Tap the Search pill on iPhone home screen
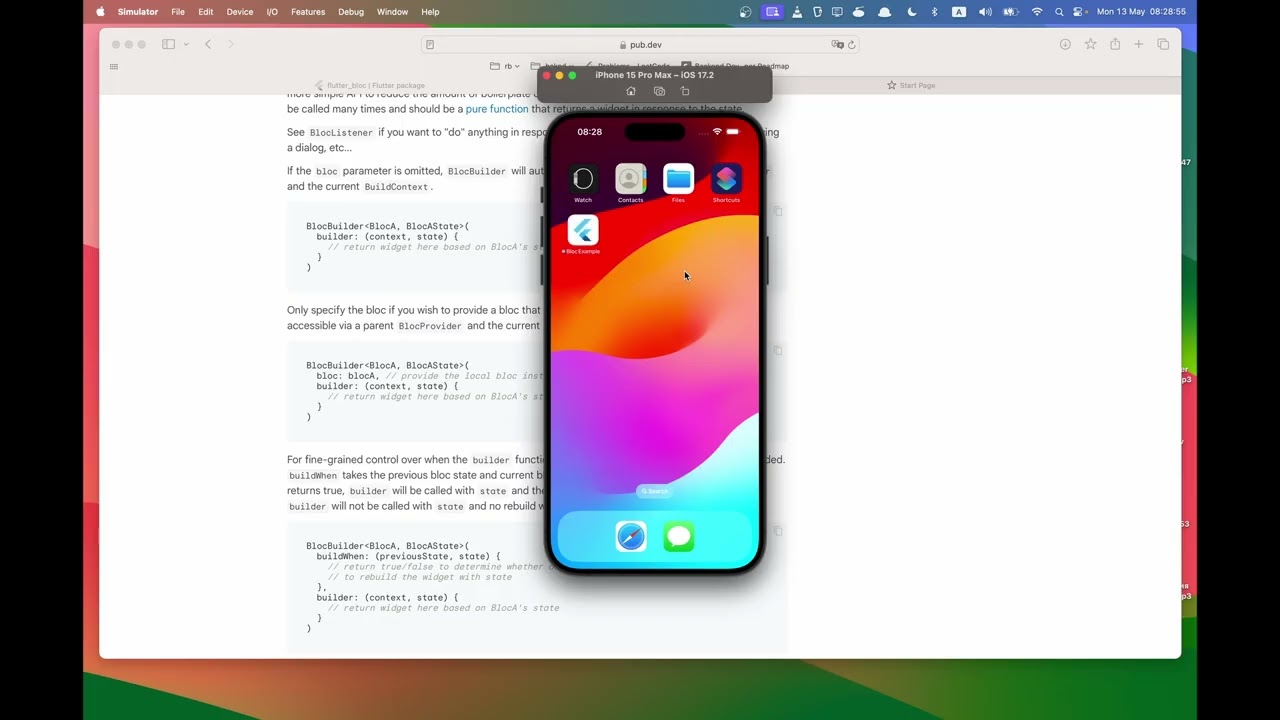 pyautogui.click(x=655, y=491)
